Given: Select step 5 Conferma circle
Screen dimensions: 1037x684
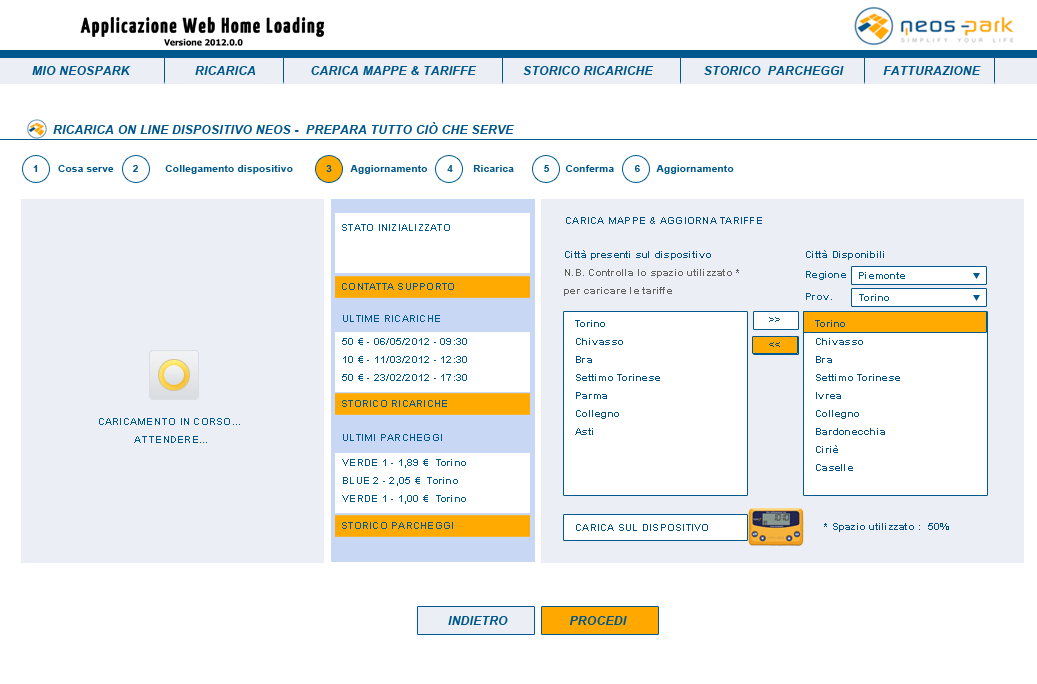Looking at the screenshot, I should click(546, 169).
